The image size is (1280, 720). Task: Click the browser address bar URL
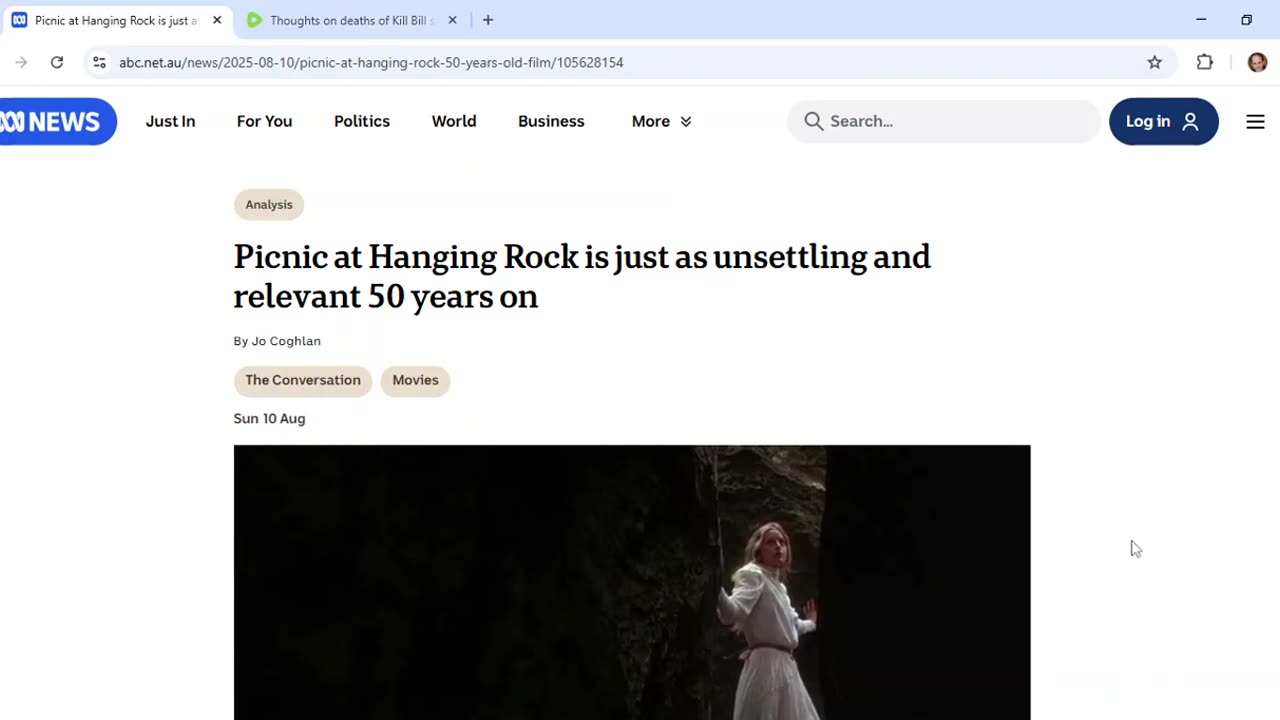(371, 62)
